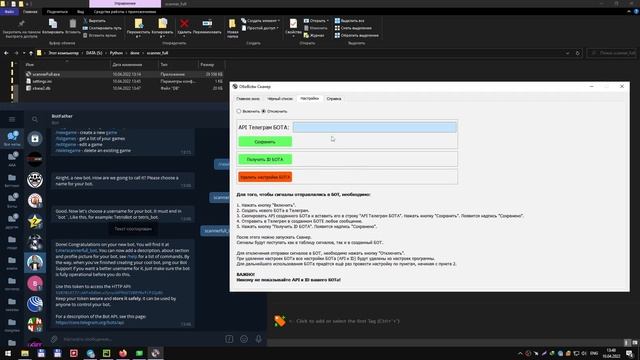640x360 pixels.
Task: Open the pink S avatar chat in Telegram
Action: point(35,283)
